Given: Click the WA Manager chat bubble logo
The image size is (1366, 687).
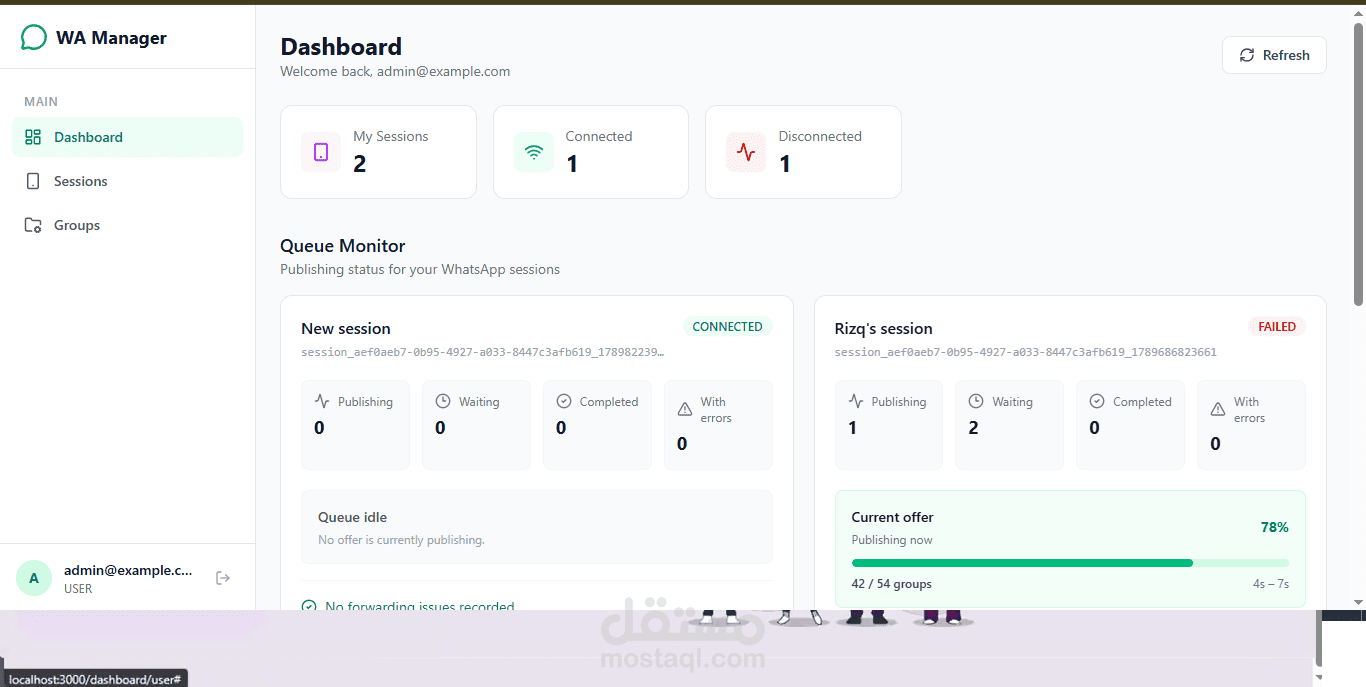Looking at the screenshot, I should (x=34, y=37).
